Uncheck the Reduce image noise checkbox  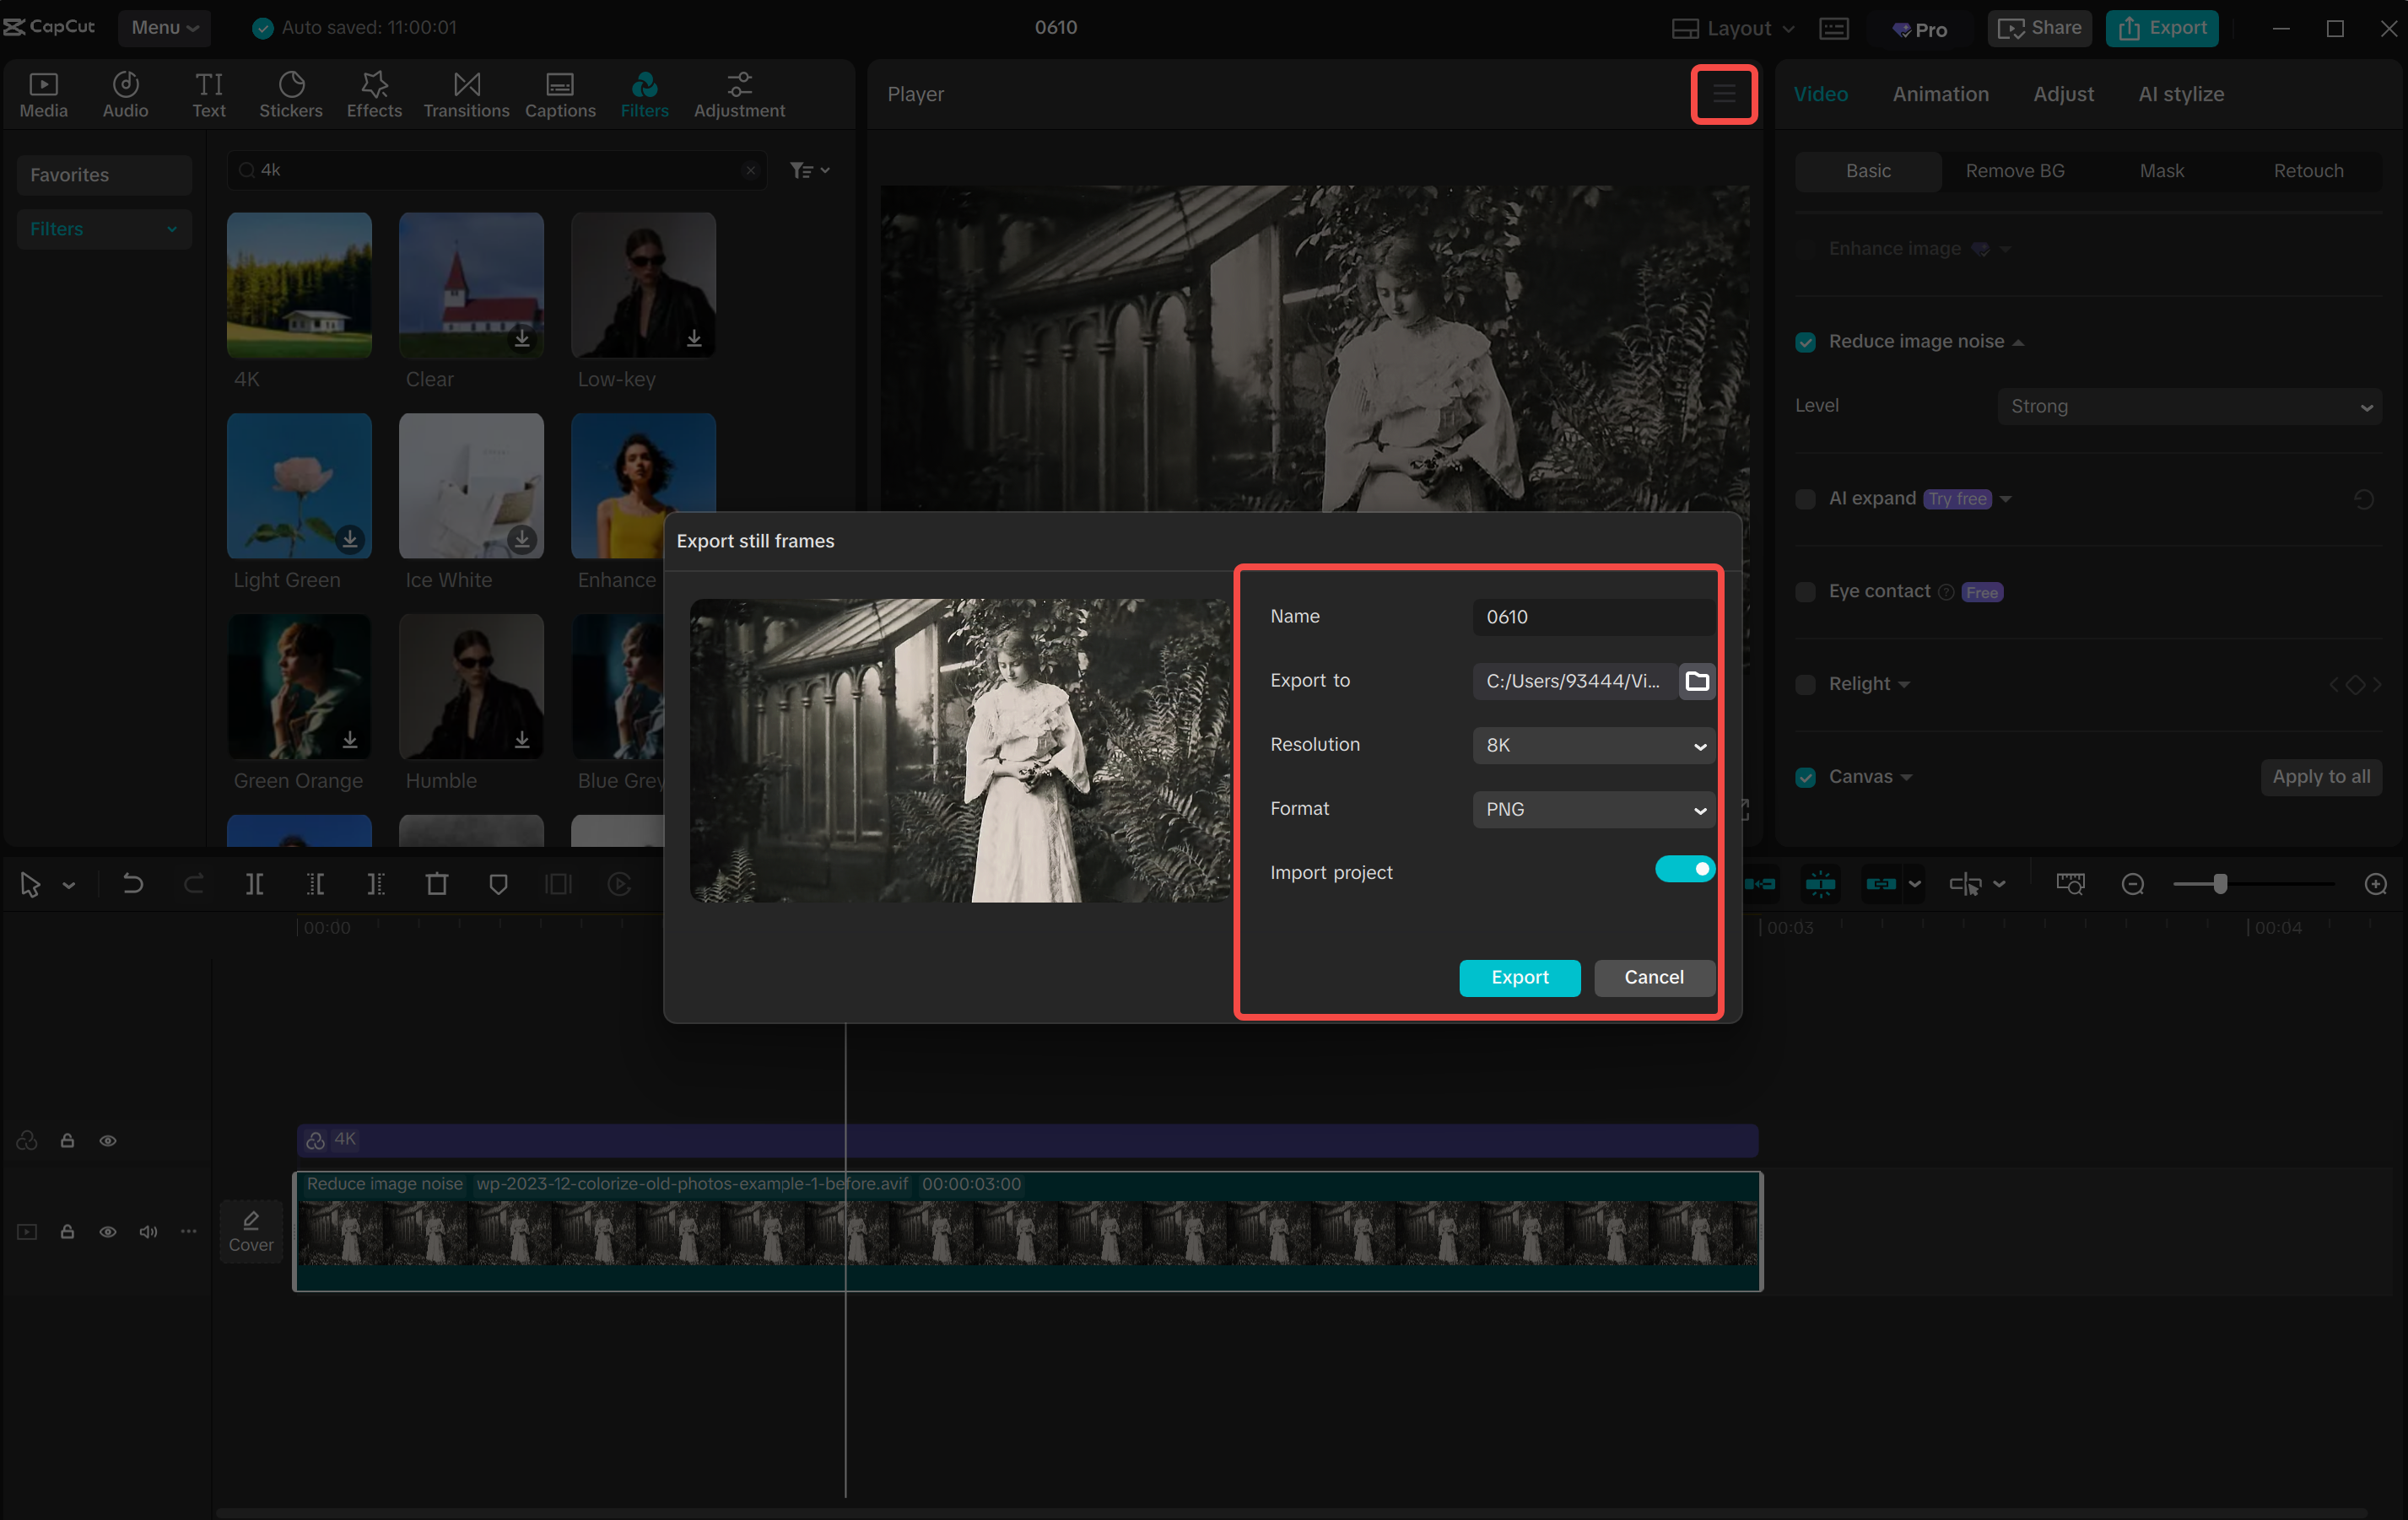coord(1806,342)
